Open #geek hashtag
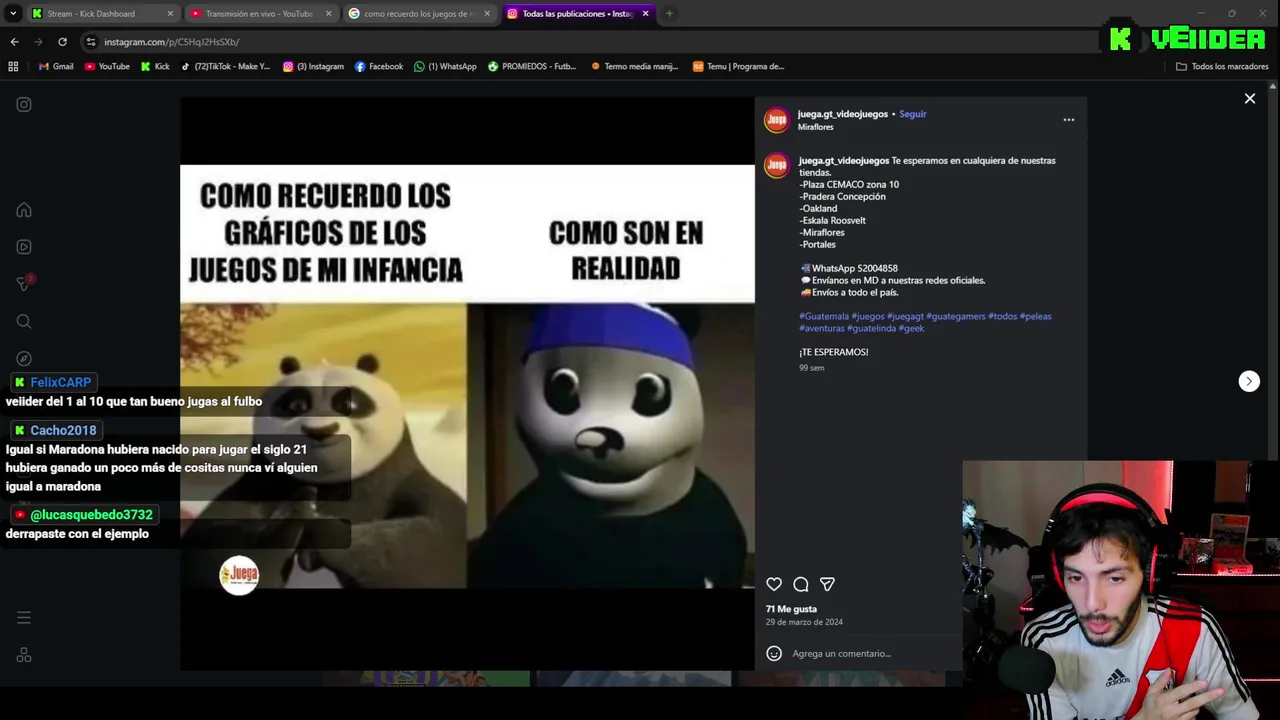Viewport: 1280px width, 720px height. point(911,328)
